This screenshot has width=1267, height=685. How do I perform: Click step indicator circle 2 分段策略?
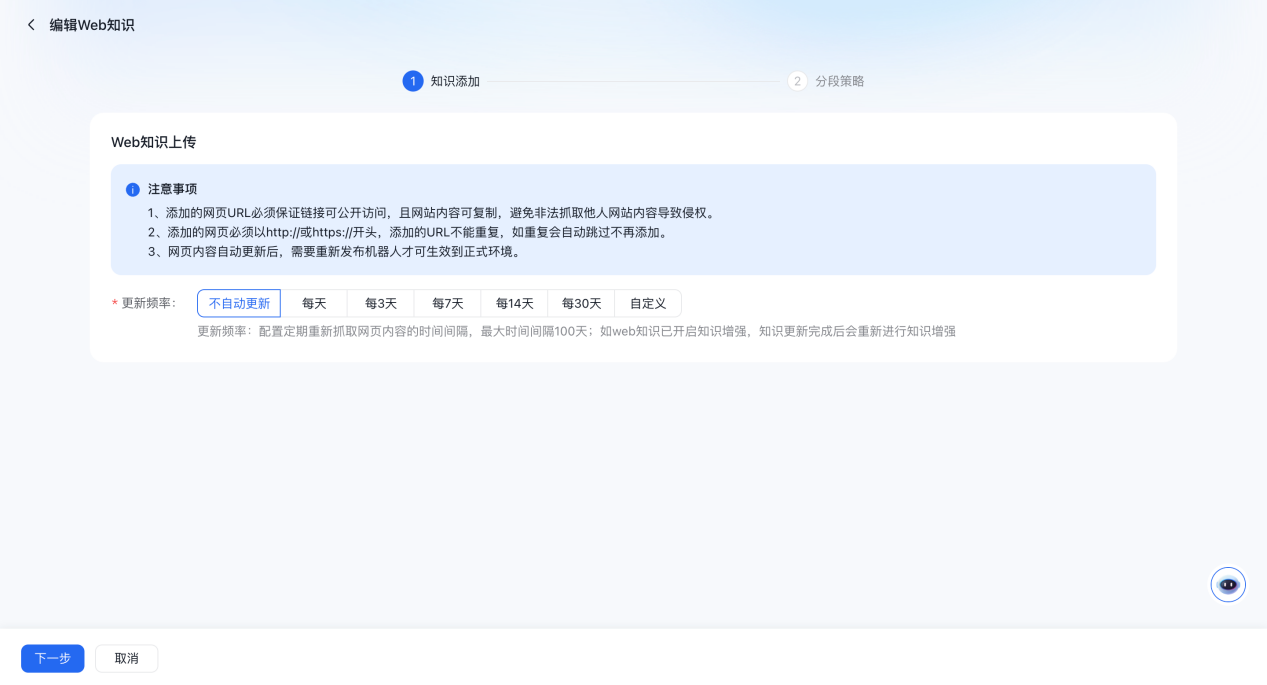point(797,81)
